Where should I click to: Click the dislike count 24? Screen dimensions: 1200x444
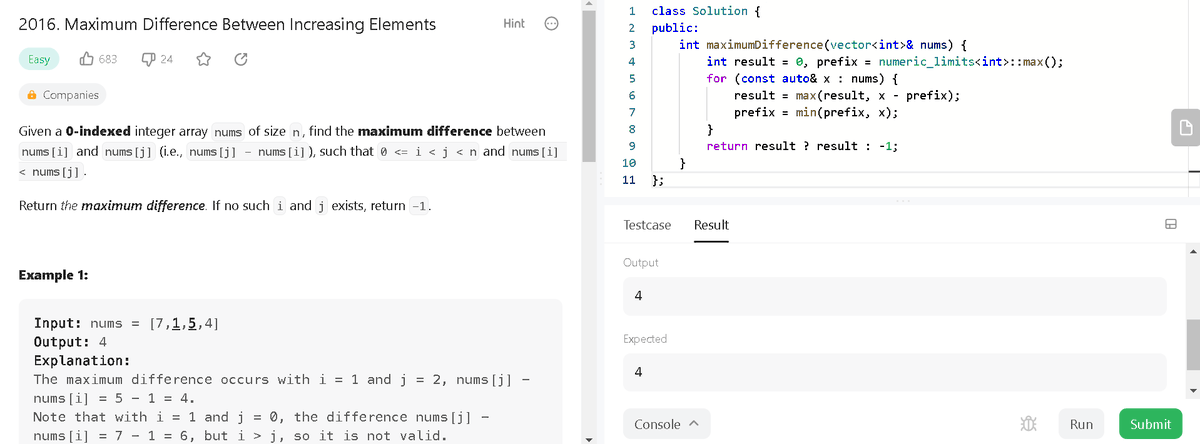[166, 60]
